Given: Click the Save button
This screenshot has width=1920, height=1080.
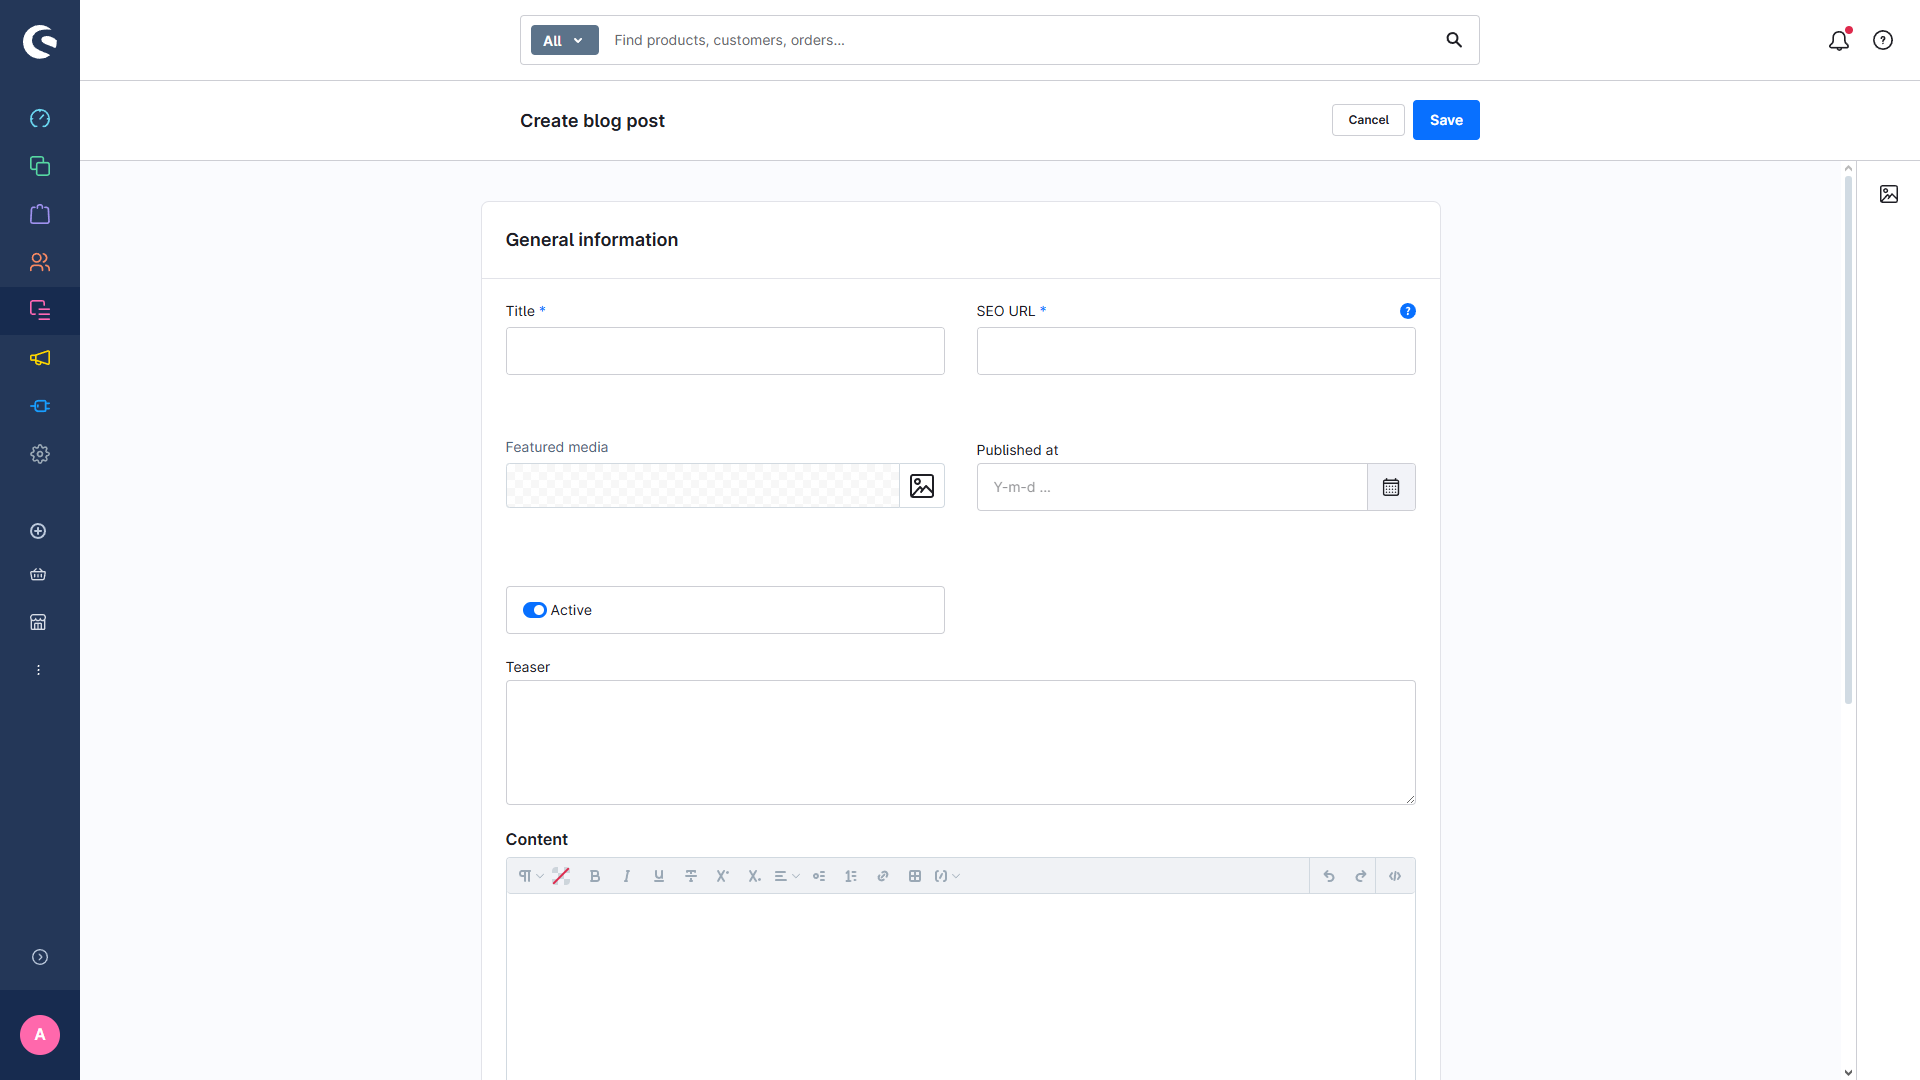Looking at the screenshot, I should tap(1446, 120).
